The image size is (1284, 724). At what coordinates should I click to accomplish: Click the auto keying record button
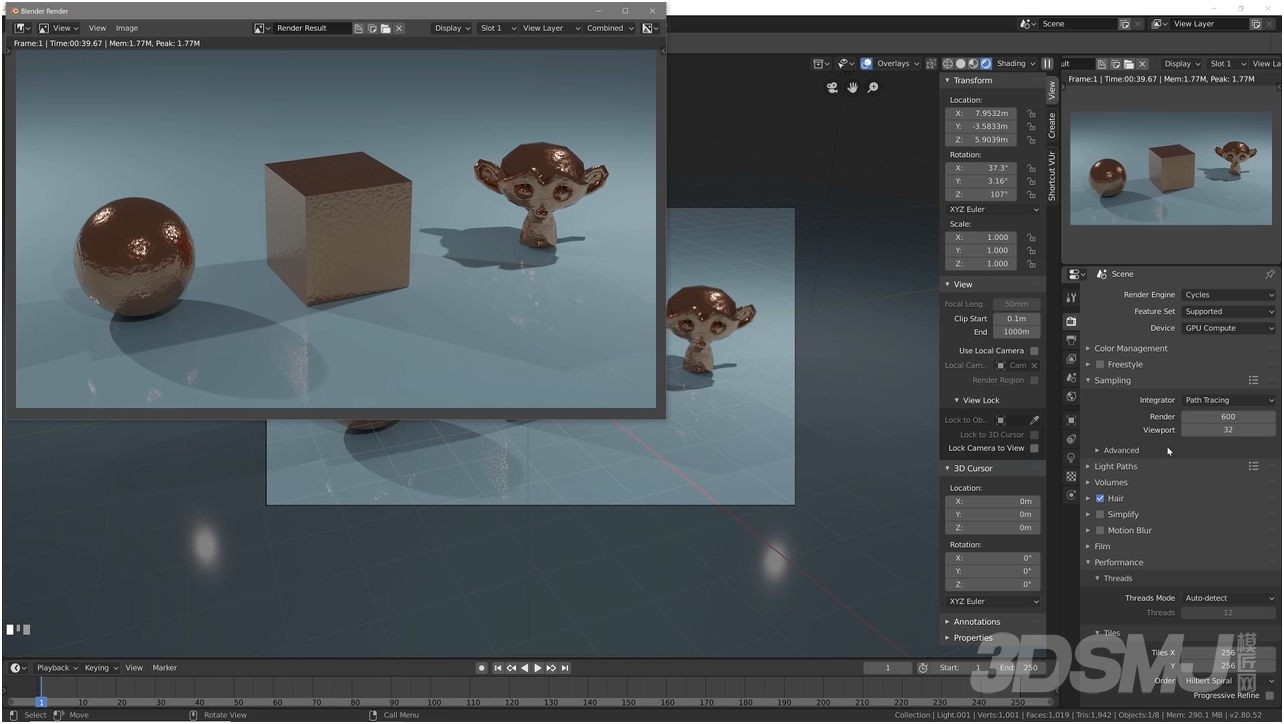[x=482, y=668]
